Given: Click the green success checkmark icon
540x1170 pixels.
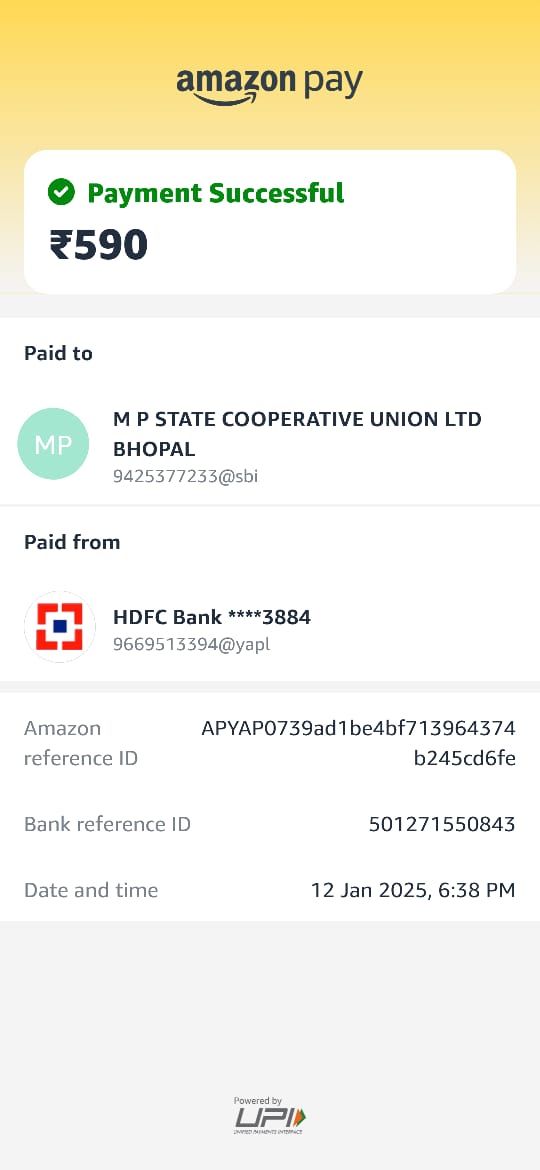Looking at the screenshot, I should point(61,193).
